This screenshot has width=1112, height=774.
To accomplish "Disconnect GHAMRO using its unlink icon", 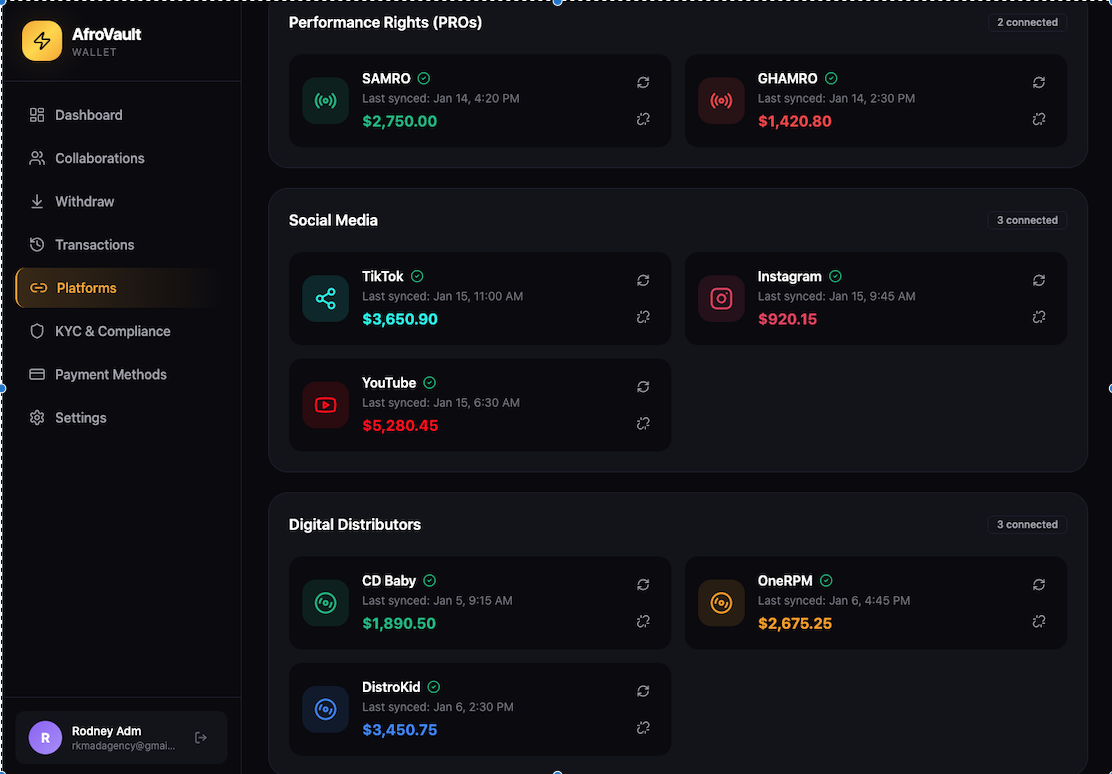I will pos(1039,119).
